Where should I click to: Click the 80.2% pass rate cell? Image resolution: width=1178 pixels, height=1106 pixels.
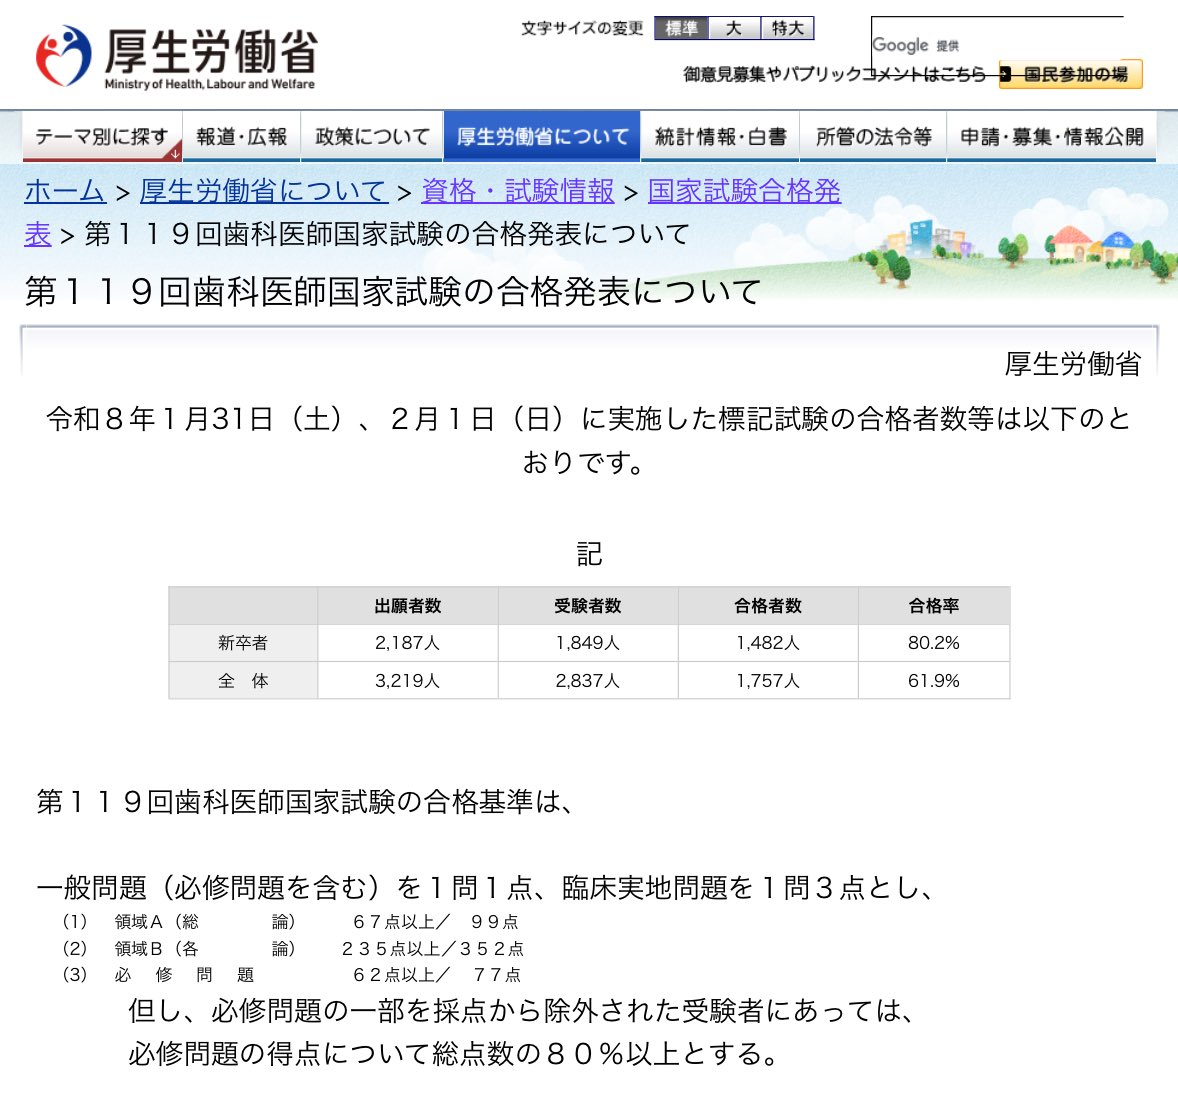pyautogui.click(x=934, y=643)
